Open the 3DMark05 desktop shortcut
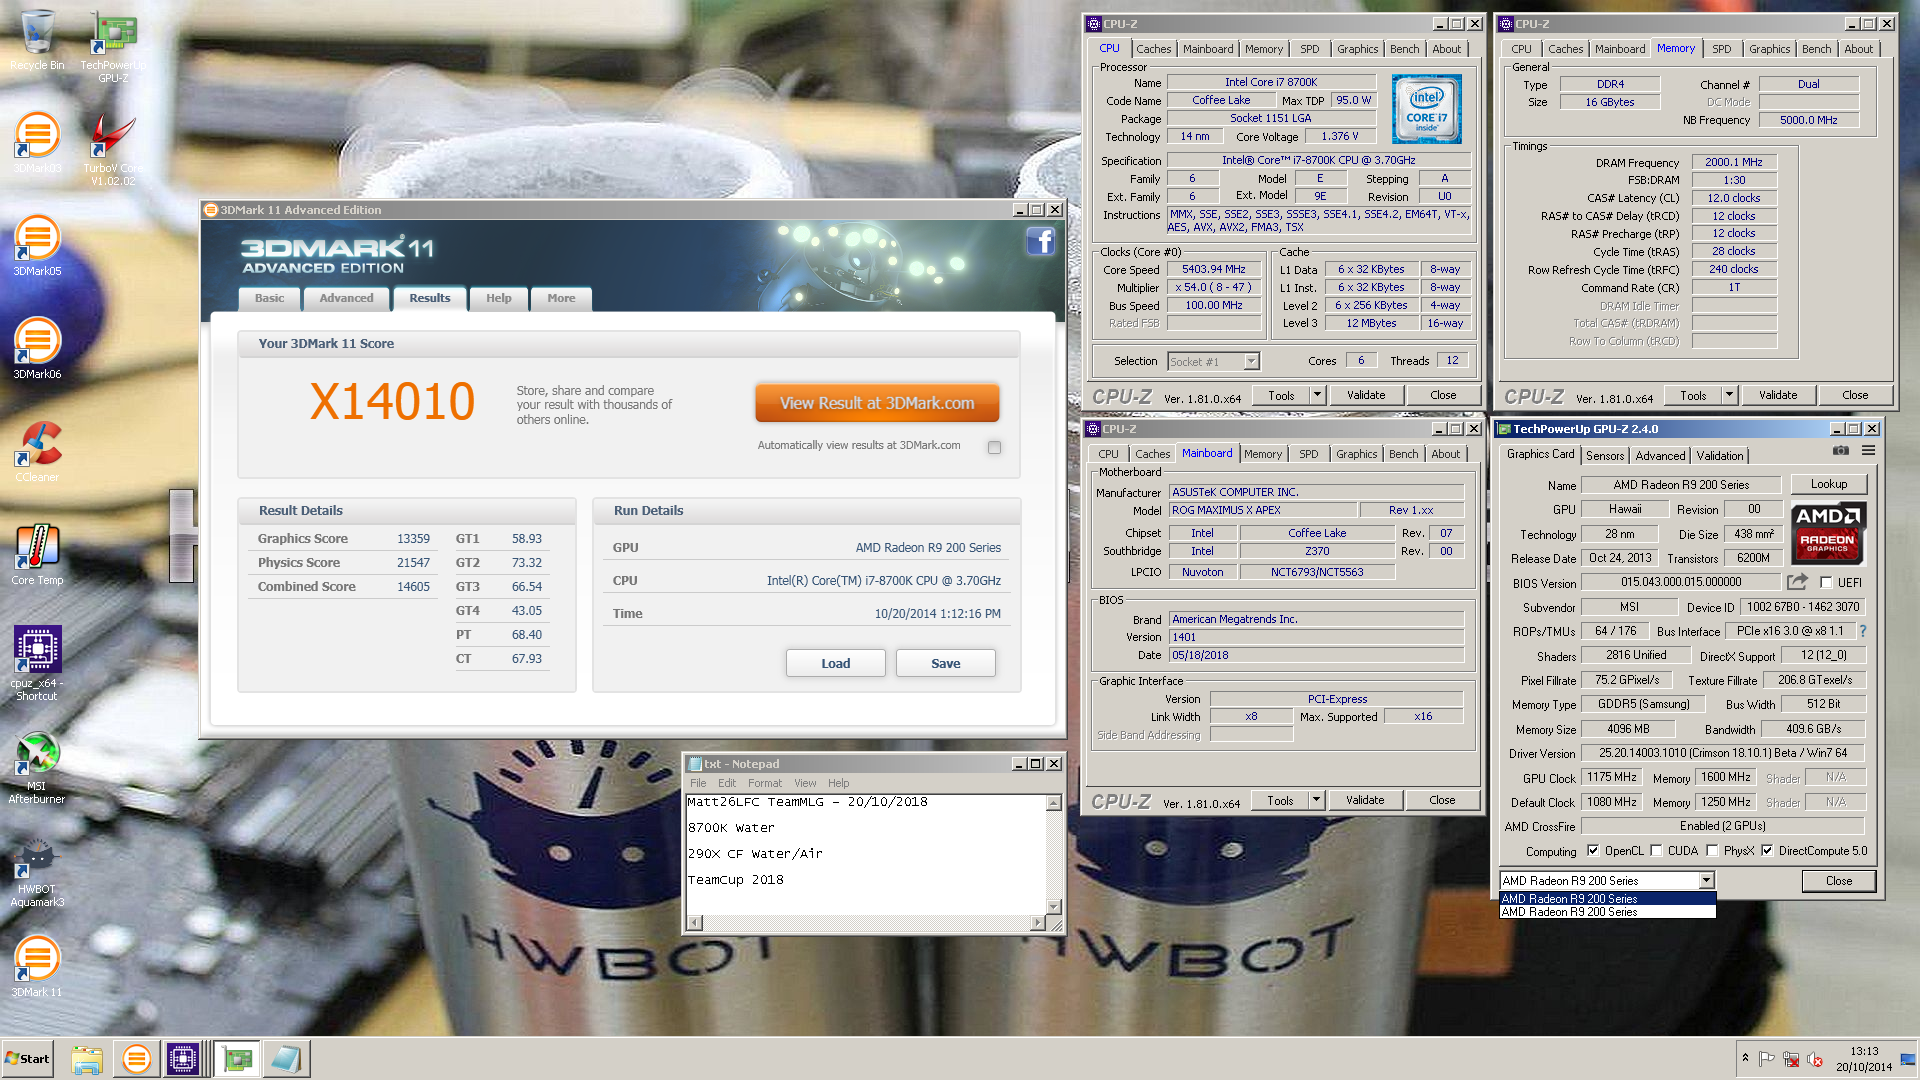 (x=37, y=246)
